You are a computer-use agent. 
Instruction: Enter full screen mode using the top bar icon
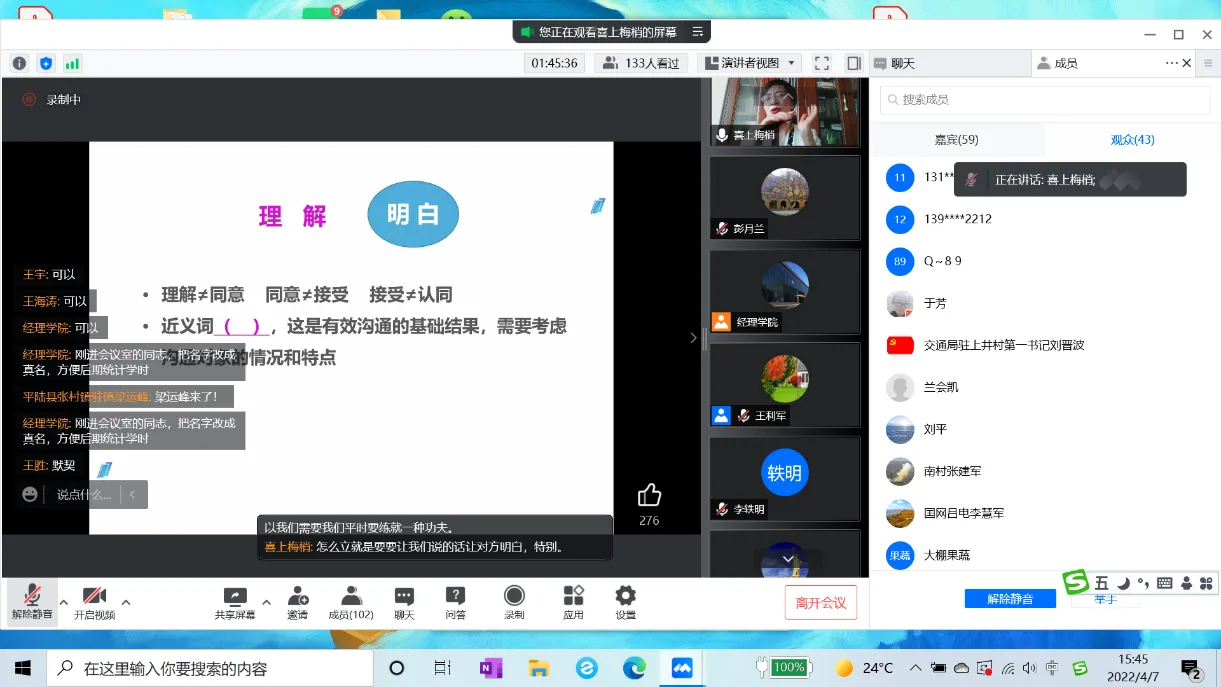point(821,63)
